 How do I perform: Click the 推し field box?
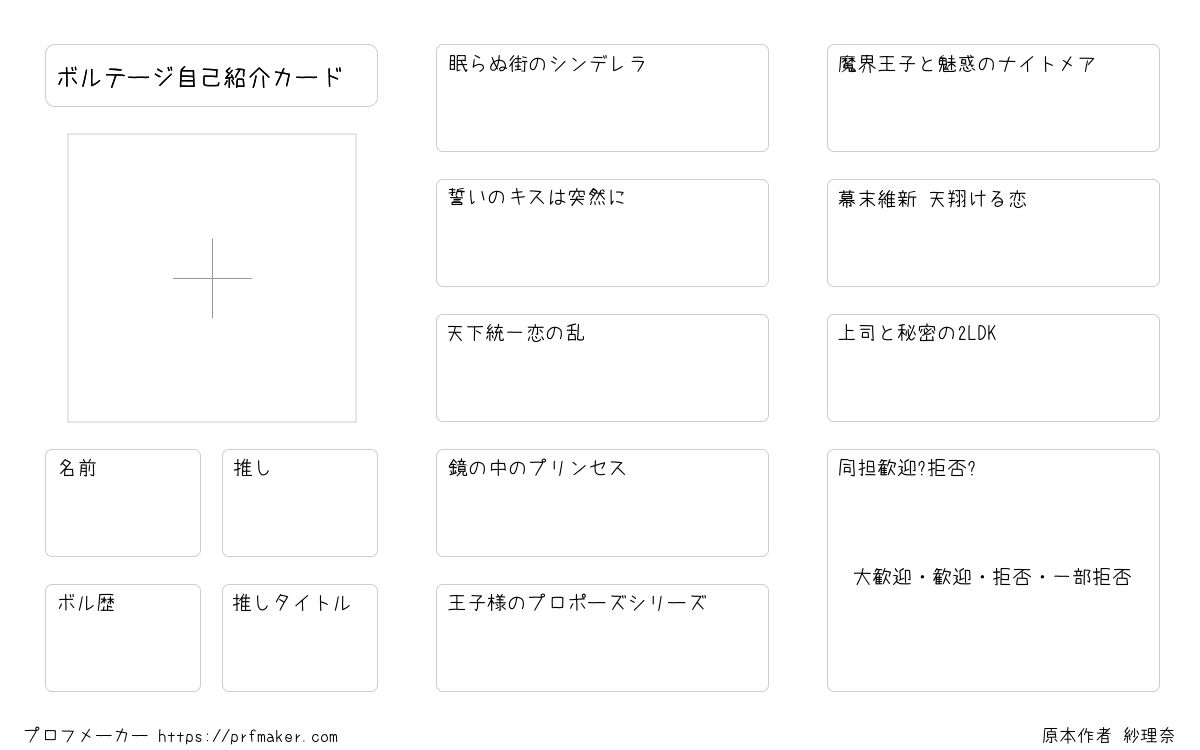(x=300, y=503)
